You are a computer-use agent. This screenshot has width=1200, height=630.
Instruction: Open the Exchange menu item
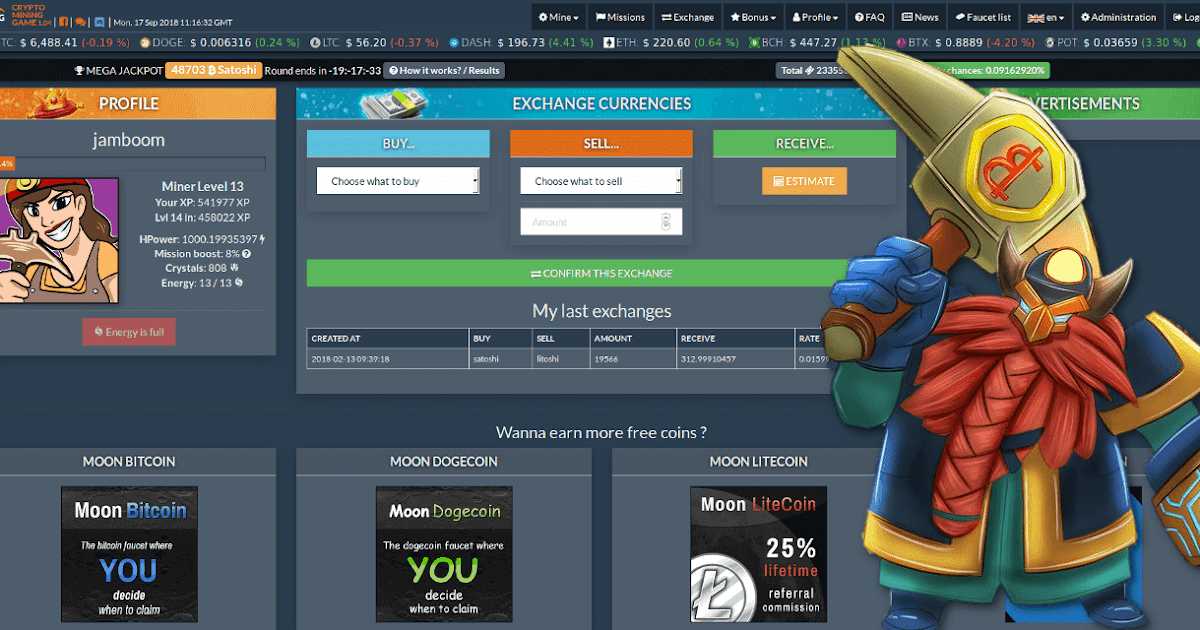click(x=688, y=17)
